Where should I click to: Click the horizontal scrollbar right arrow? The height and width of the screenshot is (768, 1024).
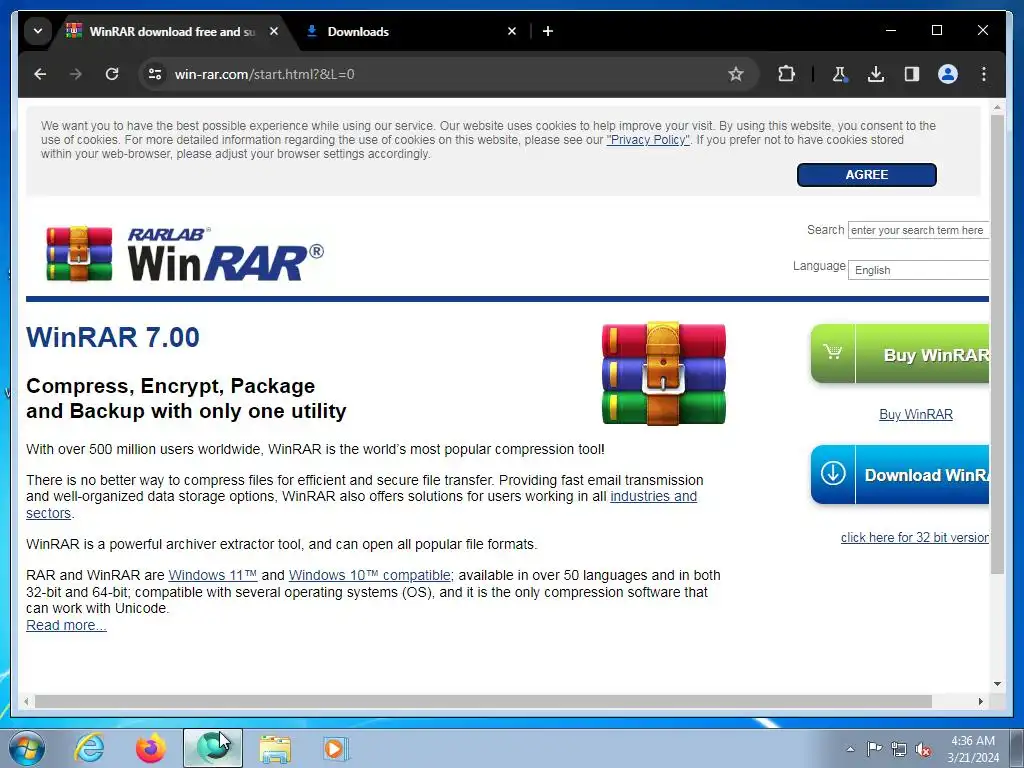point(981,701)
